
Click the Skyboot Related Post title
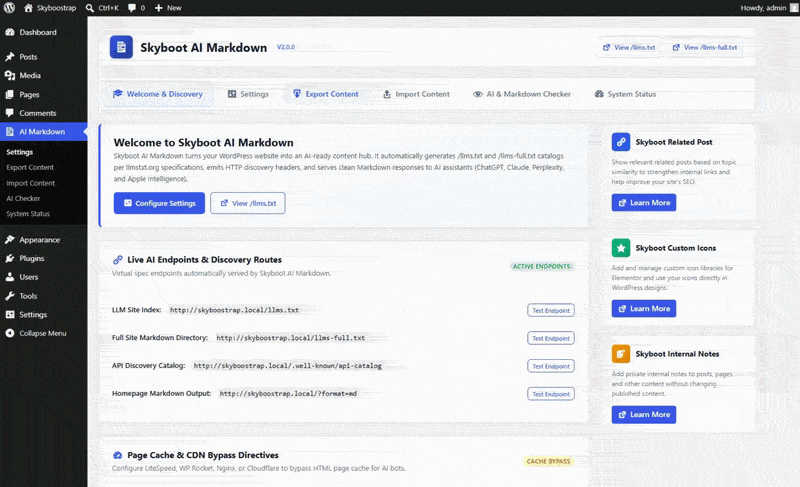674,142
